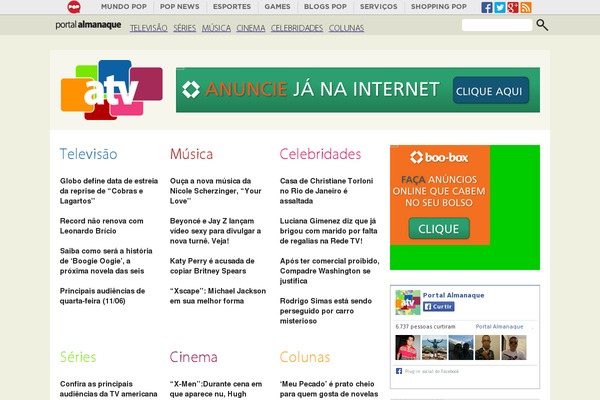Open the Celebridades section heading
600x400 pixels.
pos(320,154)
